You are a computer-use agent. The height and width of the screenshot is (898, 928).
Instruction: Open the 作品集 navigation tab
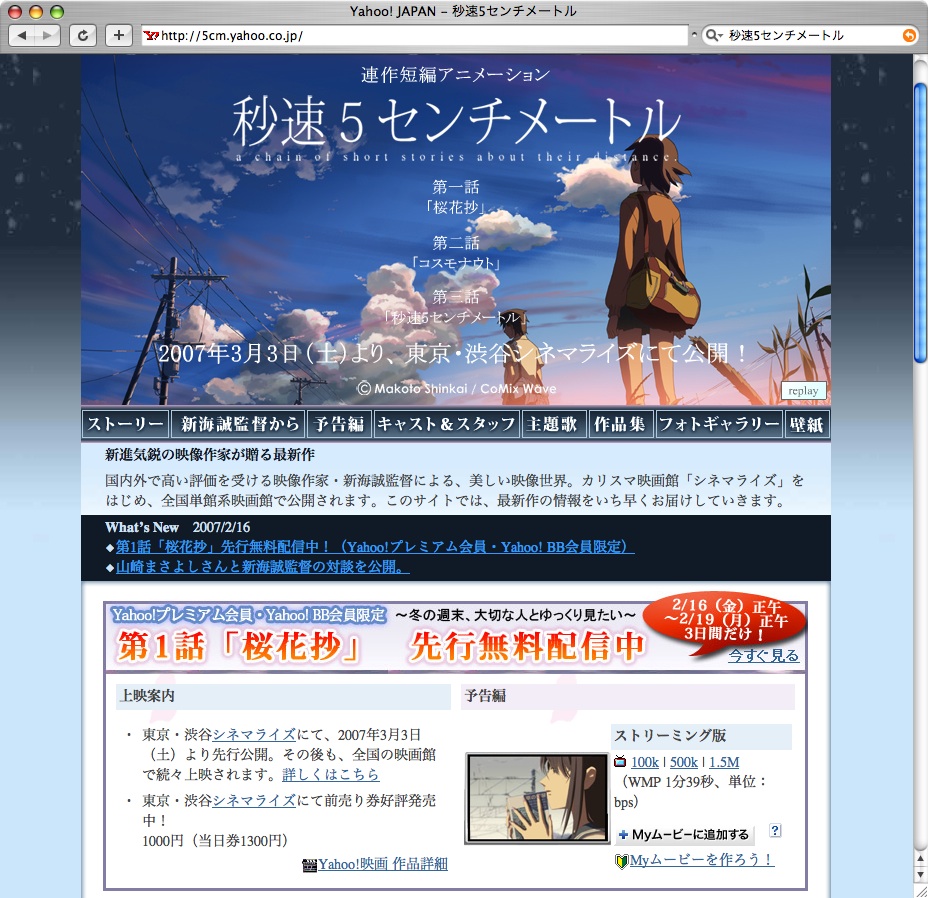pos(620,424)
